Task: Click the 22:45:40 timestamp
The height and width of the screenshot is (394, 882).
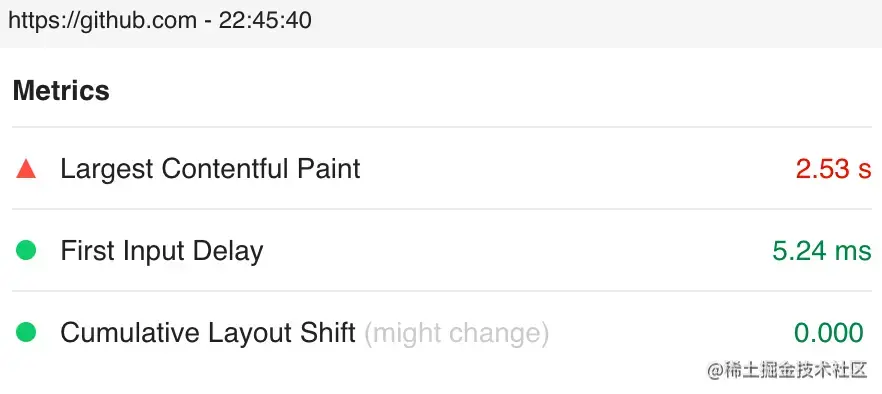Action: pos(265,21)
